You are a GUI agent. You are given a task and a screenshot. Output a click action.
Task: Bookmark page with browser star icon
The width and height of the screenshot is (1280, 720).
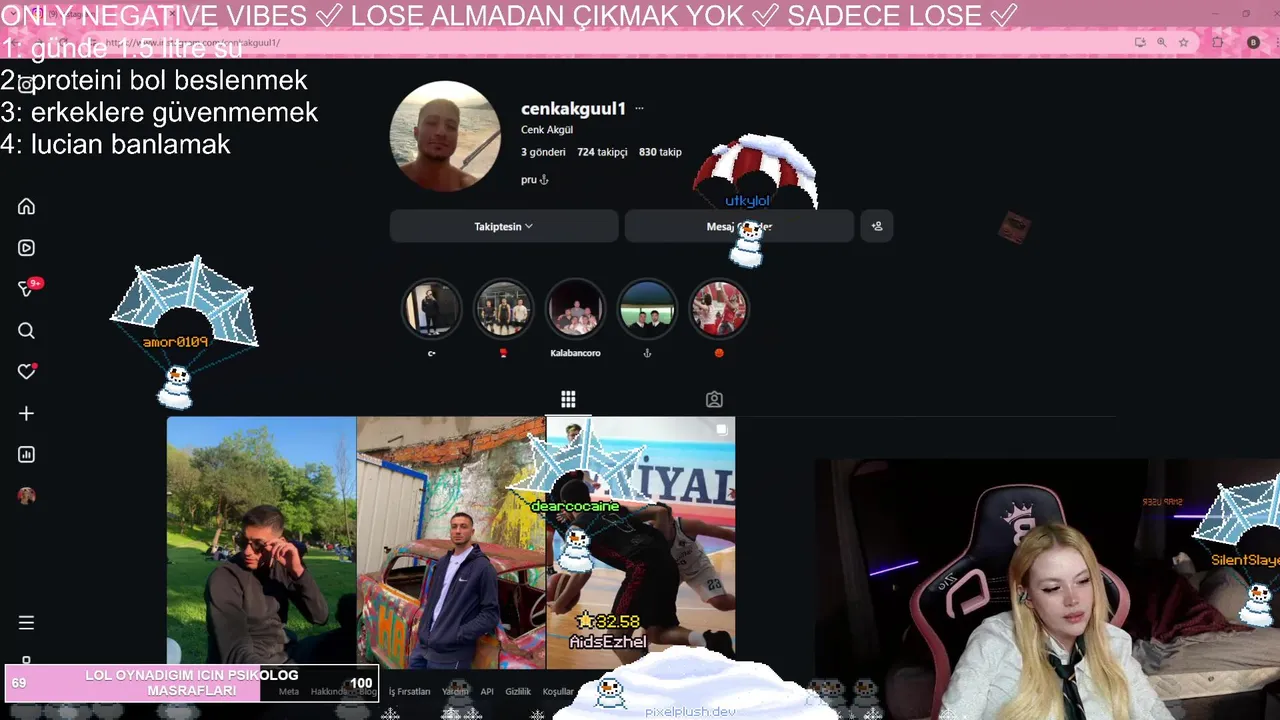pyautogui.click(x=1184, y=42)
